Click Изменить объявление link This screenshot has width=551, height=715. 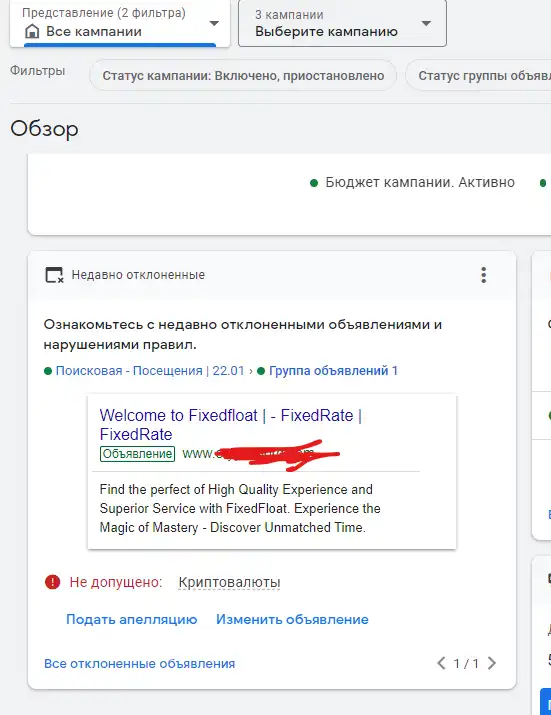pyautogui.click(x=292, y=619)
